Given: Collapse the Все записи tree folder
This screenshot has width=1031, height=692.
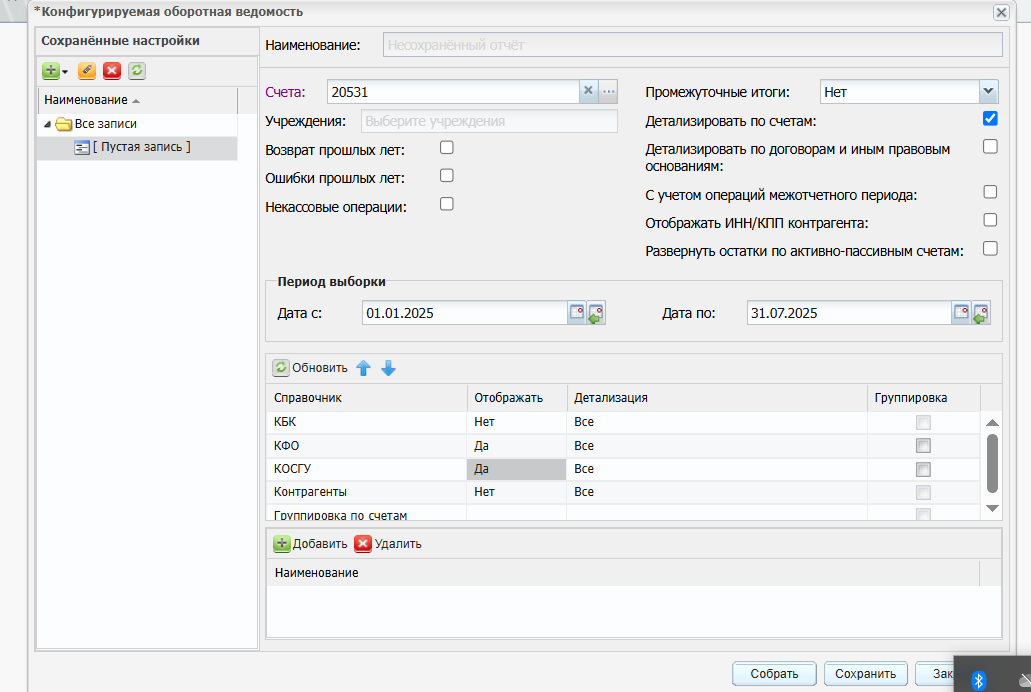Looking at the screenshot, I should click(x=47, y=124).
